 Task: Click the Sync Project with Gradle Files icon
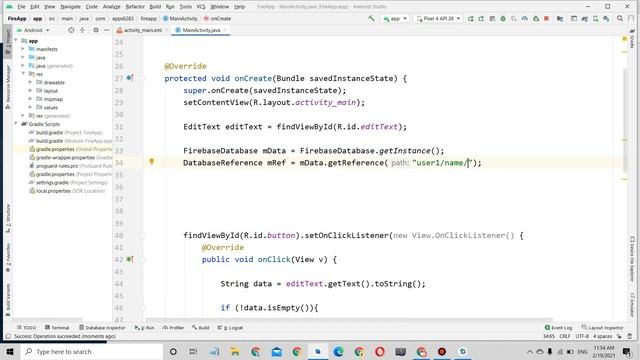[585, 18]
